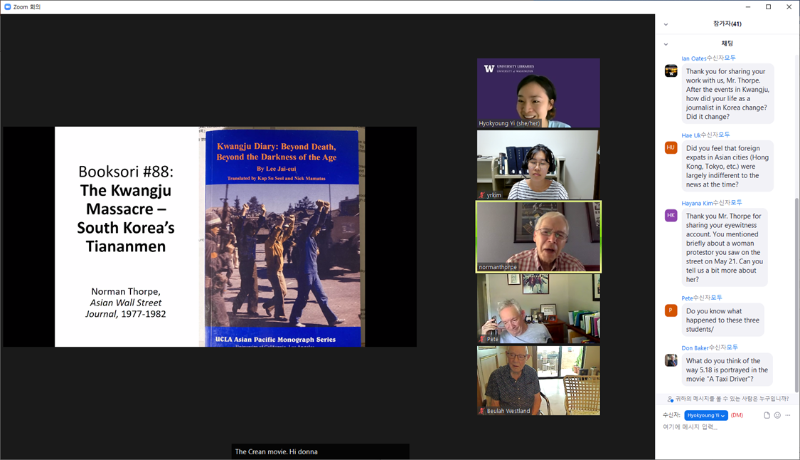800x460 pixels.
Task: Select Hae Uk message about foreign expats
Action: [x=728, y=166]
